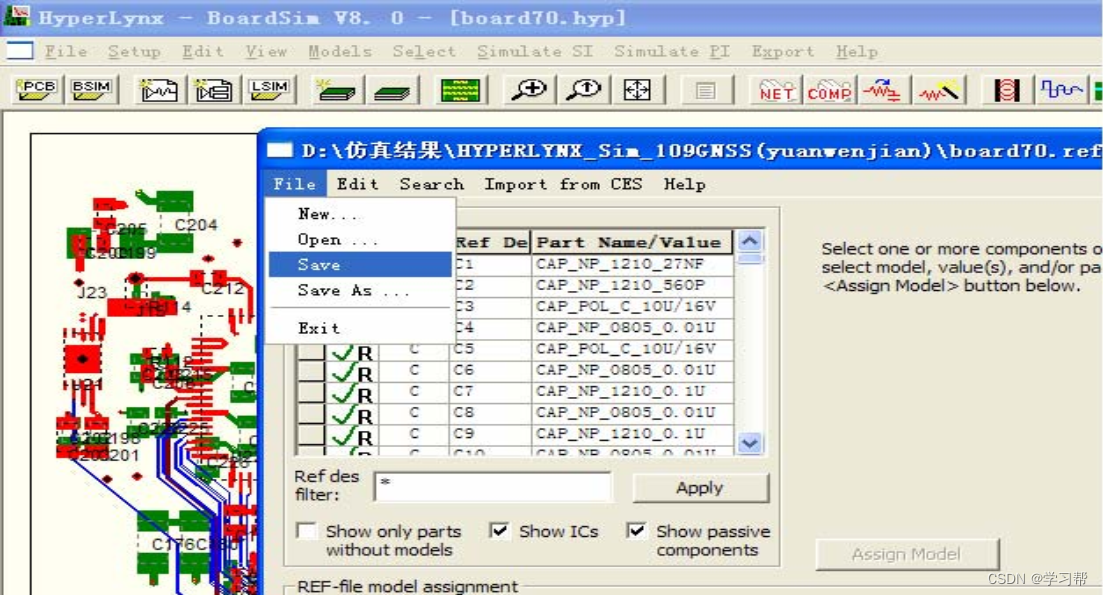Click the Part Name/Value column header
Viewport: 1103px width, 595px height.
[x=632, y=243]
